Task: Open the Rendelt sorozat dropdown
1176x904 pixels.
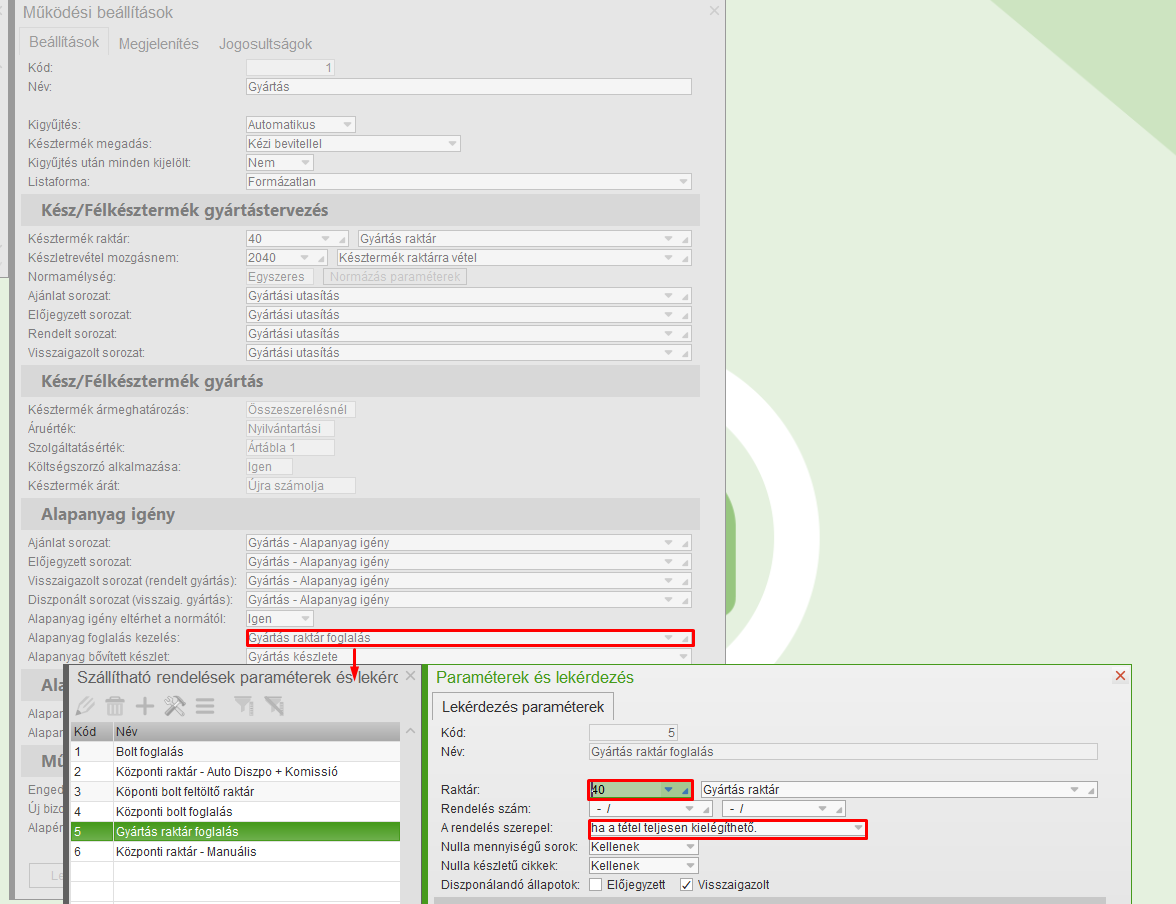Action: coord(668,334)
